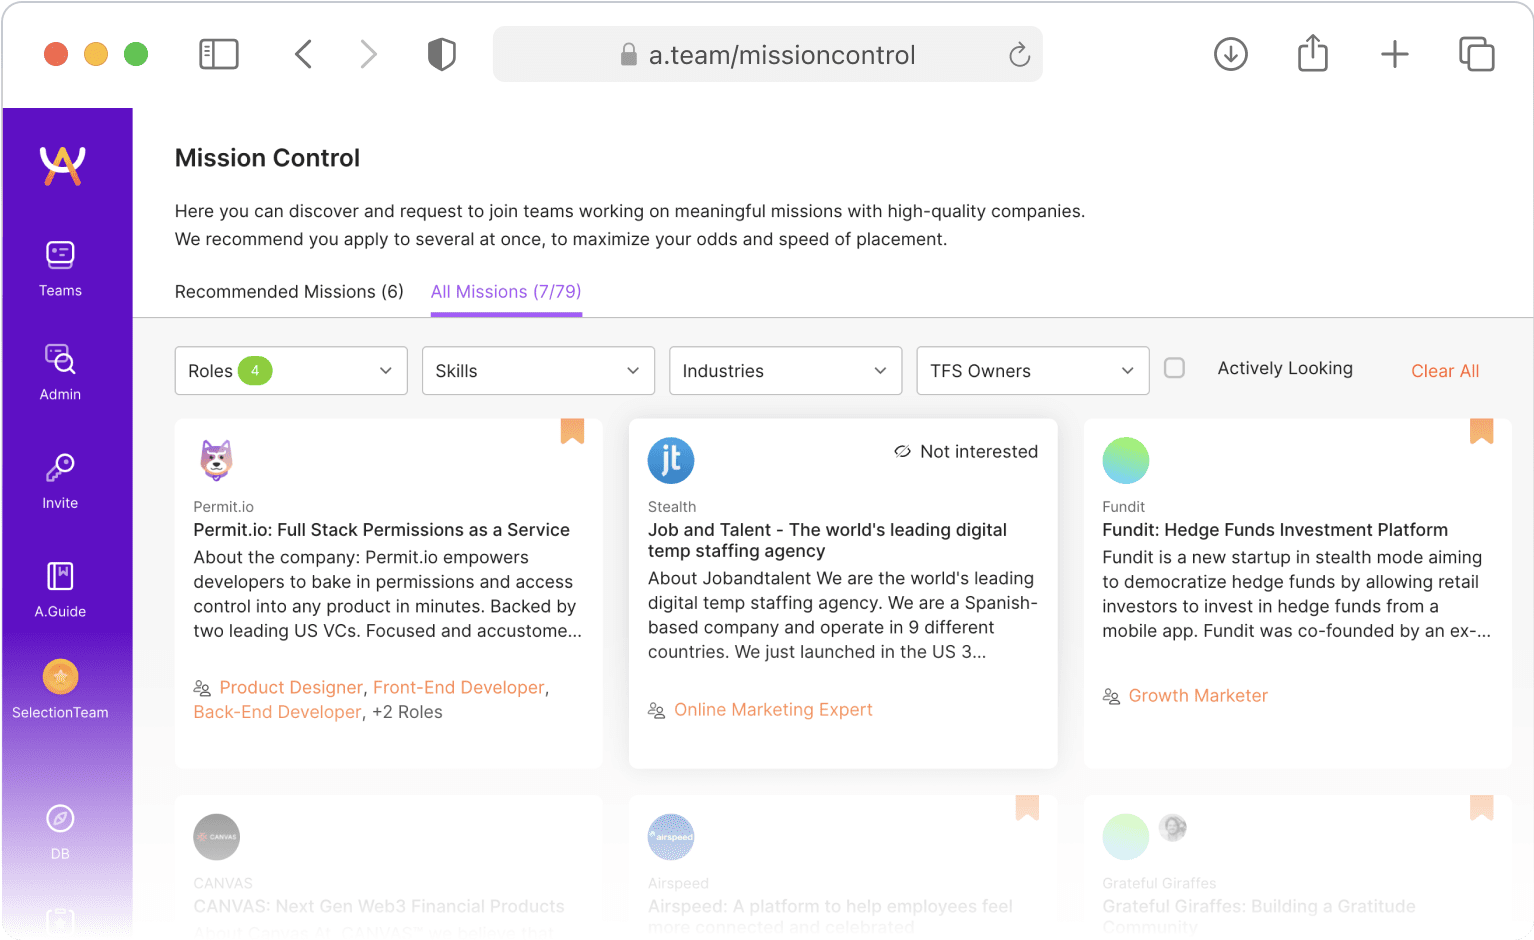1534x940 pixels.
Task: Click browser downloads icon
Action: click(x=1230, y=54)
